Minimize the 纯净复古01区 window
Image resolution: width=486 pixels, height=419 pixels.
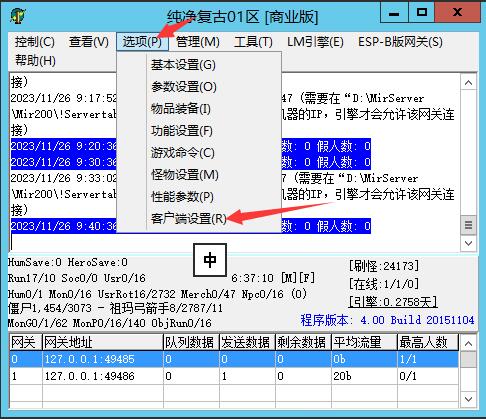pos(394,13)
